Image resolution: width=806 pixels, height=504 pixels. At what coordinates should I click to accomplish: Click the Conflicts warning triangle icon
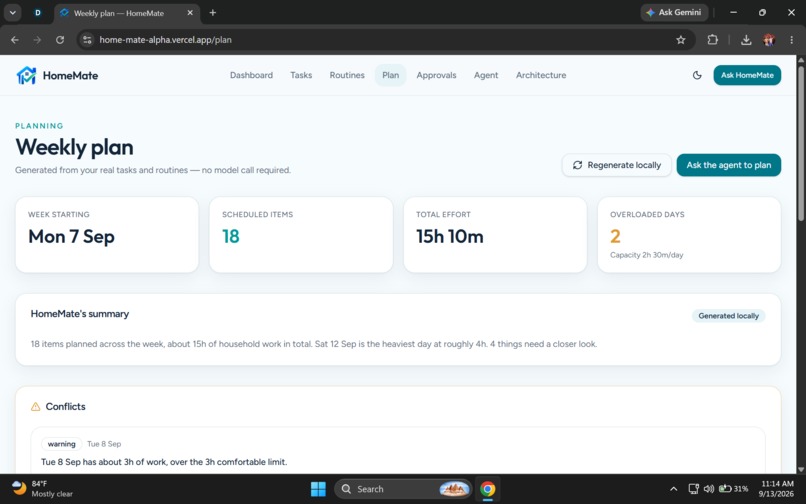pyautogui.click(x=35, y=407)
